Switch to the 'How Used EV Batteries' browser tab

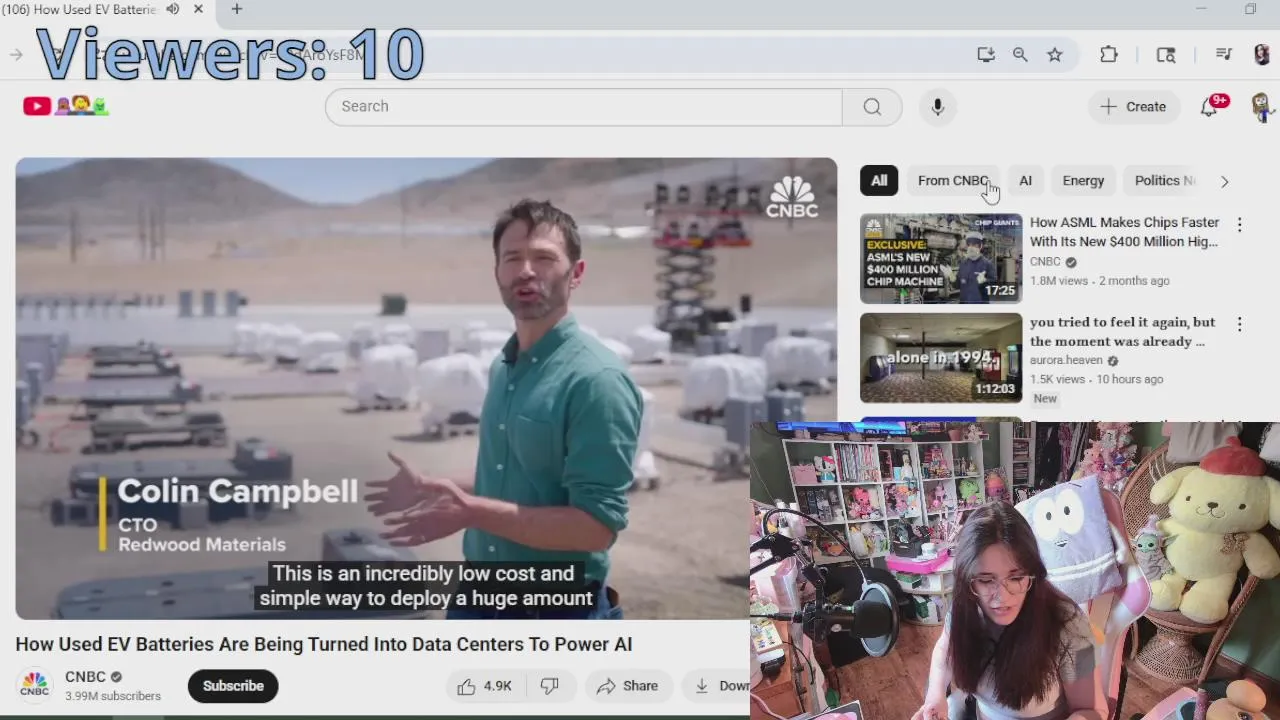pyautogui.click(x=80, y=9)
